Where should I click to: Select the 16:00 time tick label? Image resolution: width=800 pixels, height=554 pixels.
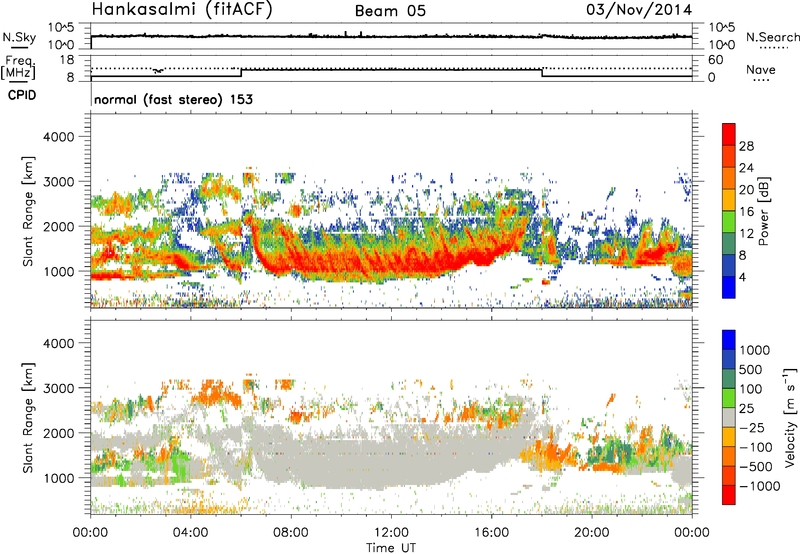click(x=491, y=533)
